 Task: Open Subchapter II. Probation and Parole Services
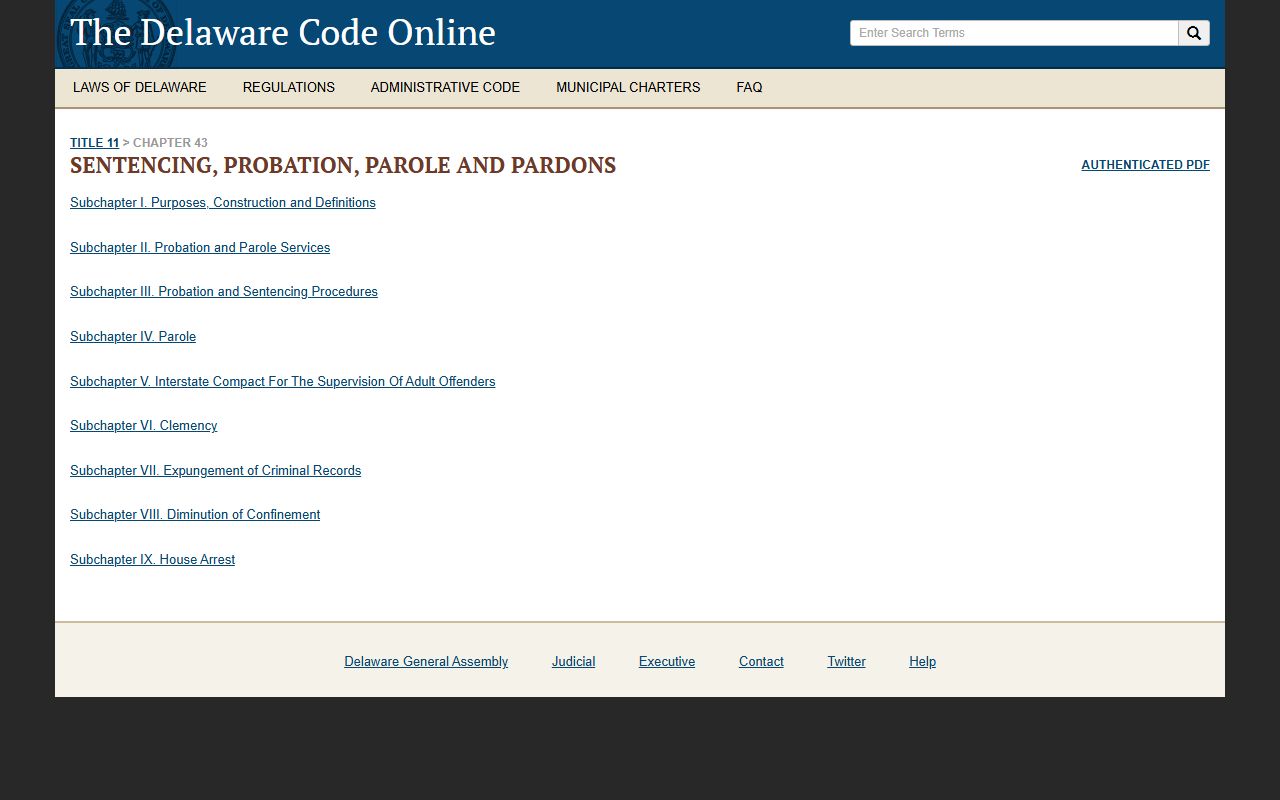tap(200, 248)
